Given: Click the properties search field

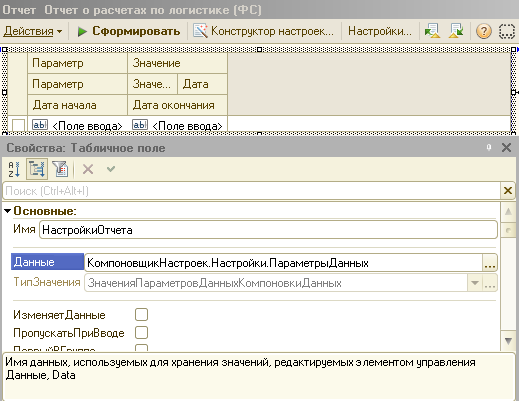Looking at the screenshot, I should (251, 191).
